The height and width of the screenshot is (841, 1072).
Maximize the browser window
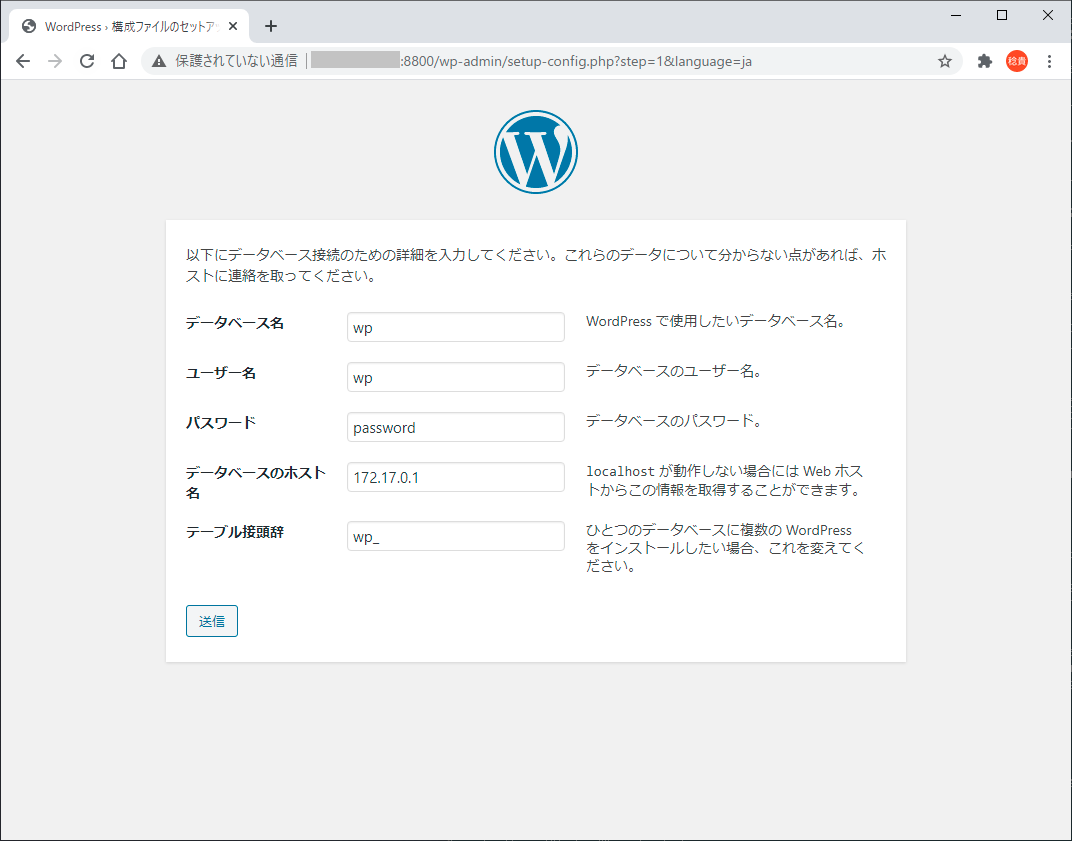pyautogui.click(x=1002, y=15)
